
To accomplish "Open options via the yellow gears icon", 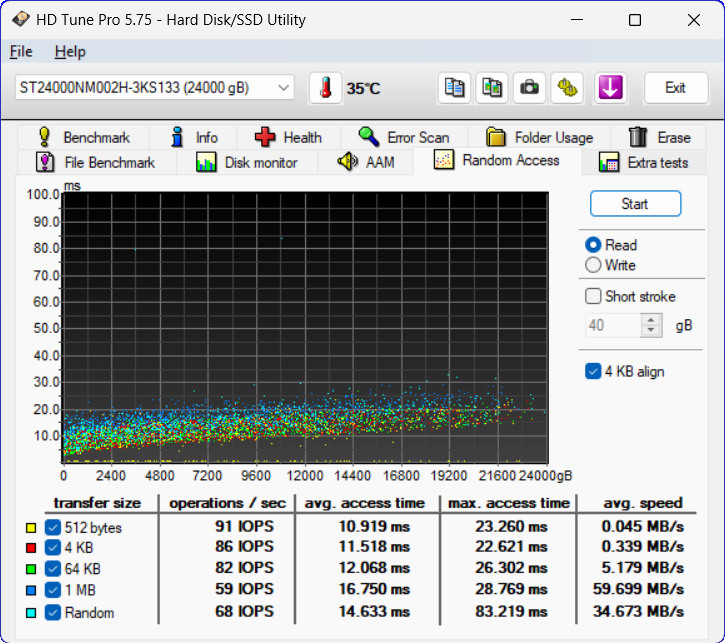I will point(567,88).
